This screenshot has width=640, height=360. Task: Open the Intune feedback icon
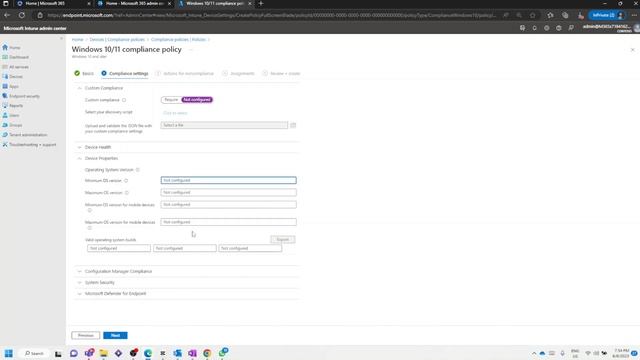point(571,28)
